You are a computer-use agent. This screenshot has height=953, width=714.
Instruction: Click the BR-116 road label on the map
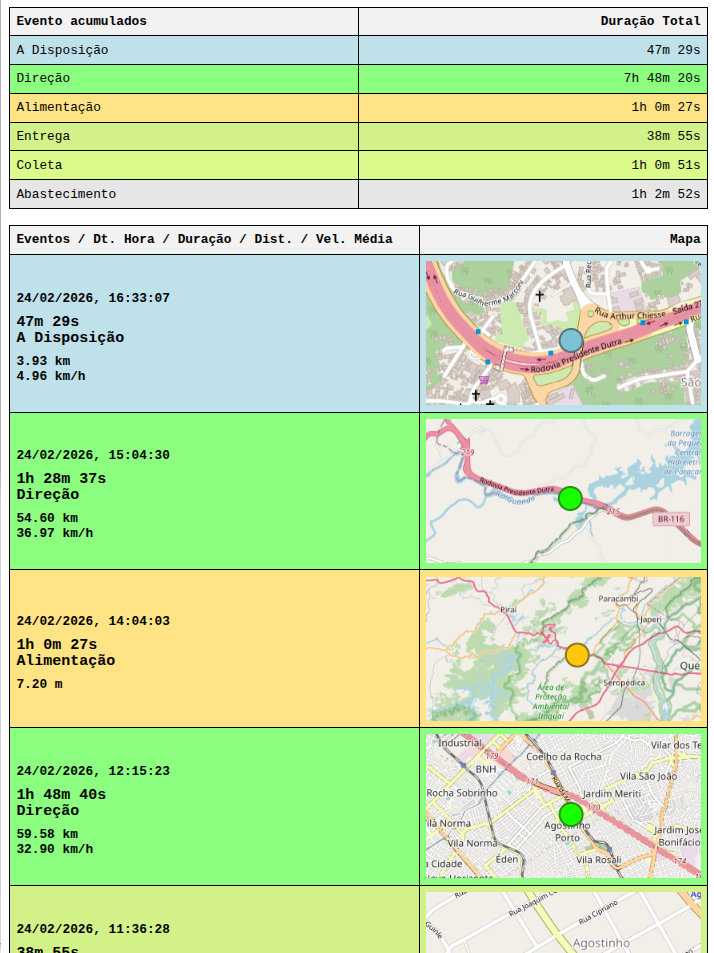(x=671, y=519)
